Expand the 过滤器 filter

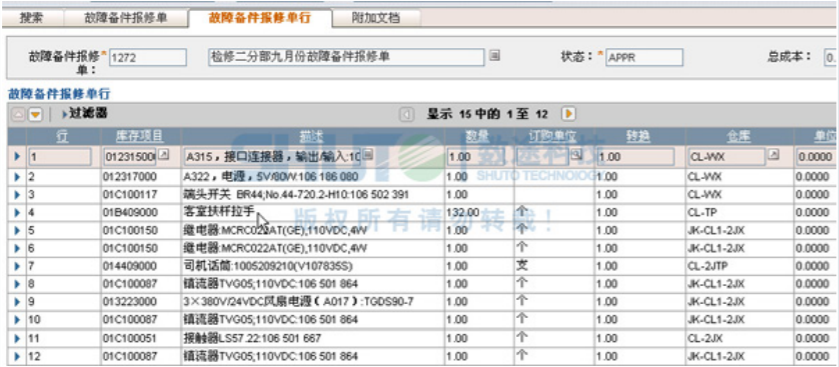[85, 113]
